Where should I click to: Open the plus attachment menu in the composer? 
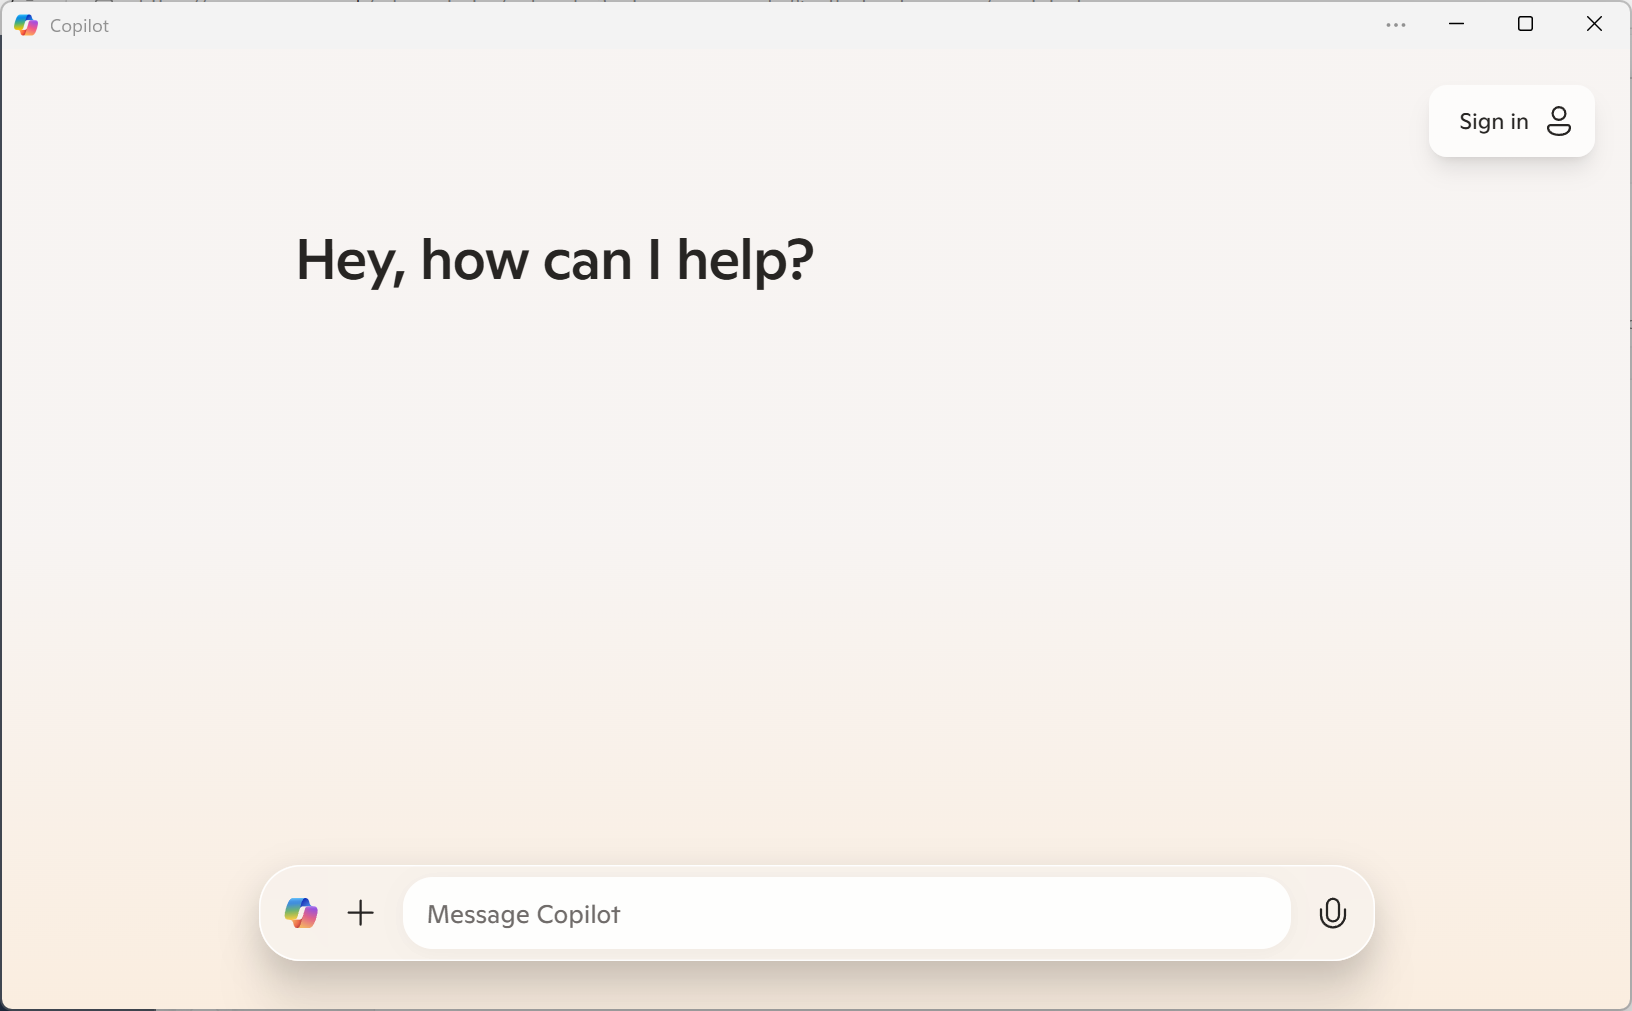coord(361,913)
